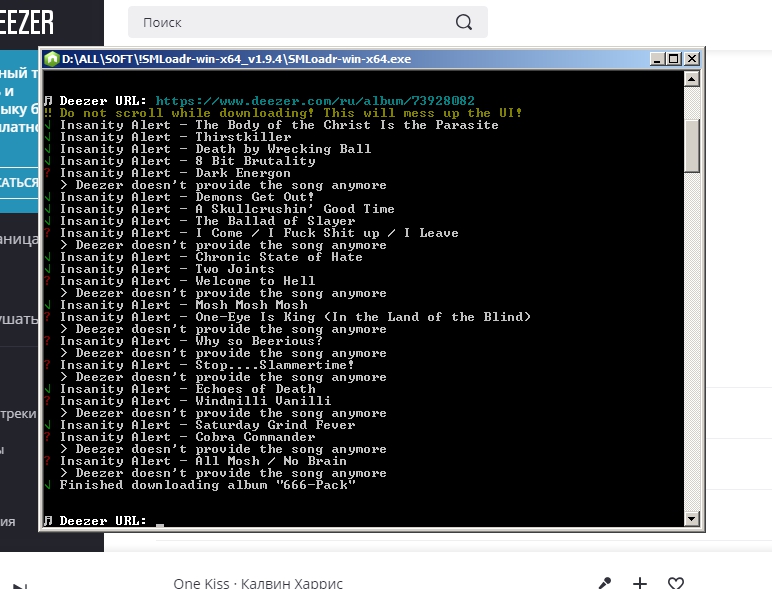Open lyrics with the microphone icon in the player
This screenshot has height=589, width=772.
605,583
